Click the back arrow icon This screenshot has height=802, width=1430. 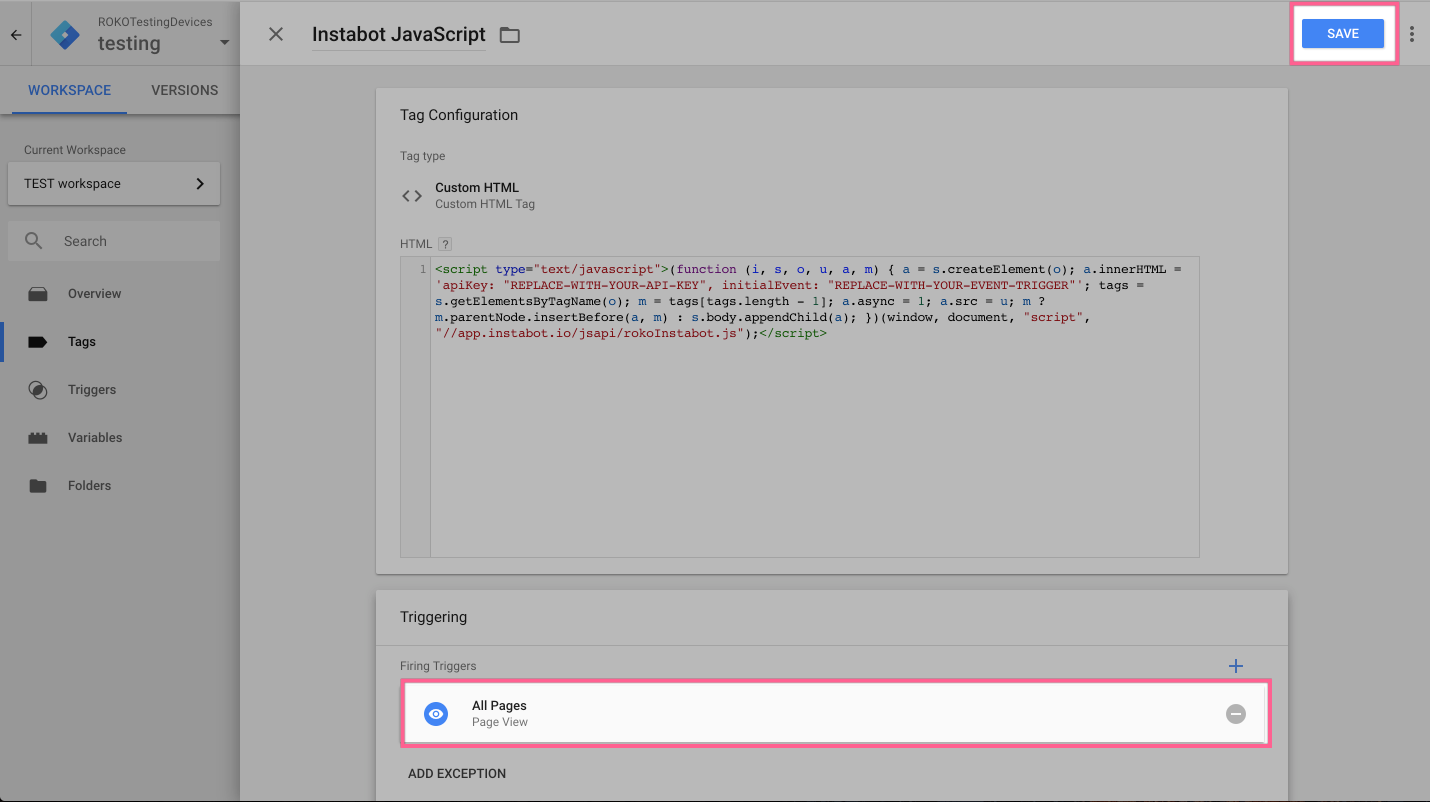(x=16, y=35)
